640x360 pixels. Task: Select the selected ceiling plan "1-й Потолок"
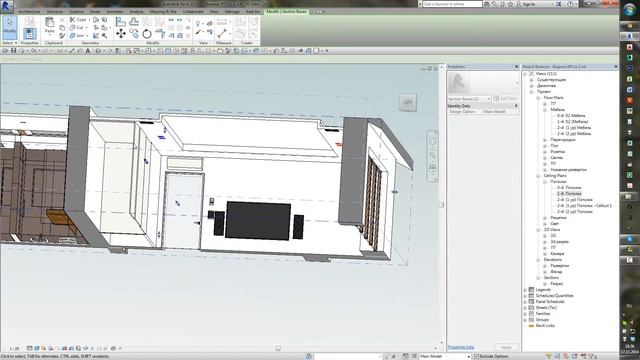(x=569, y=194)
